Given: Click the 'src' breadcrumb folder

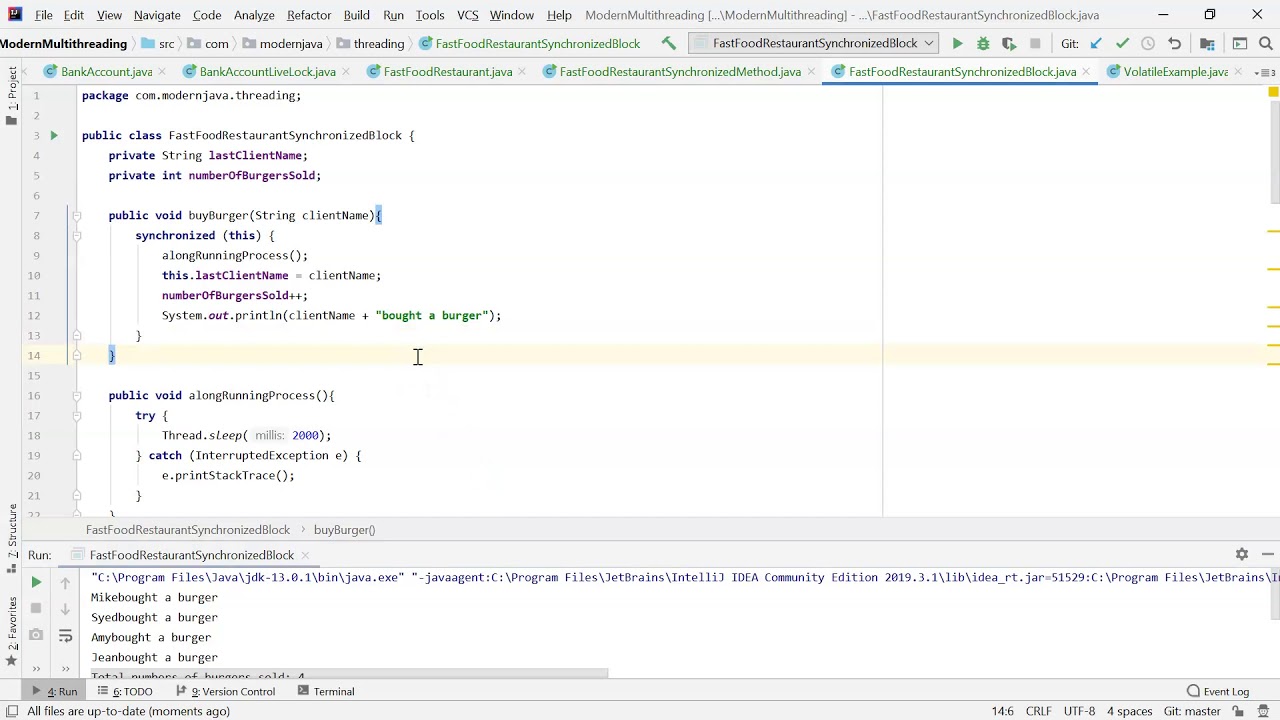Looking at the screenshot, I should pyautogui.click(x=157, y=44).
